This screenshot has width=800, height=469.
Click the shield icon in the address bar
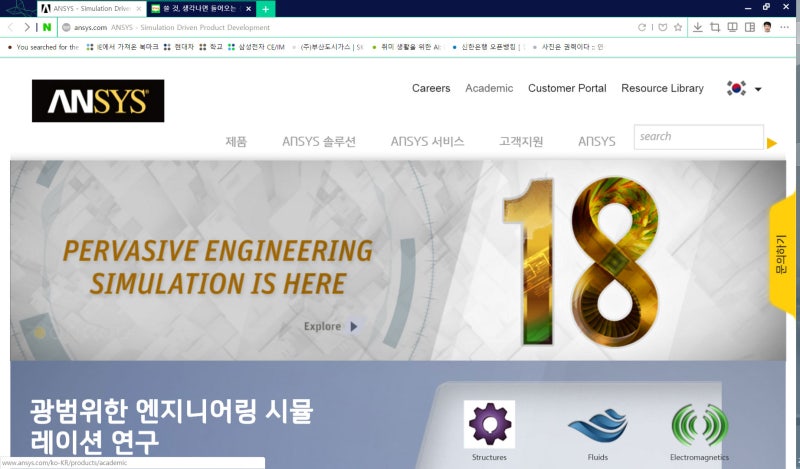pyautogui.click(x=662, y=28)
